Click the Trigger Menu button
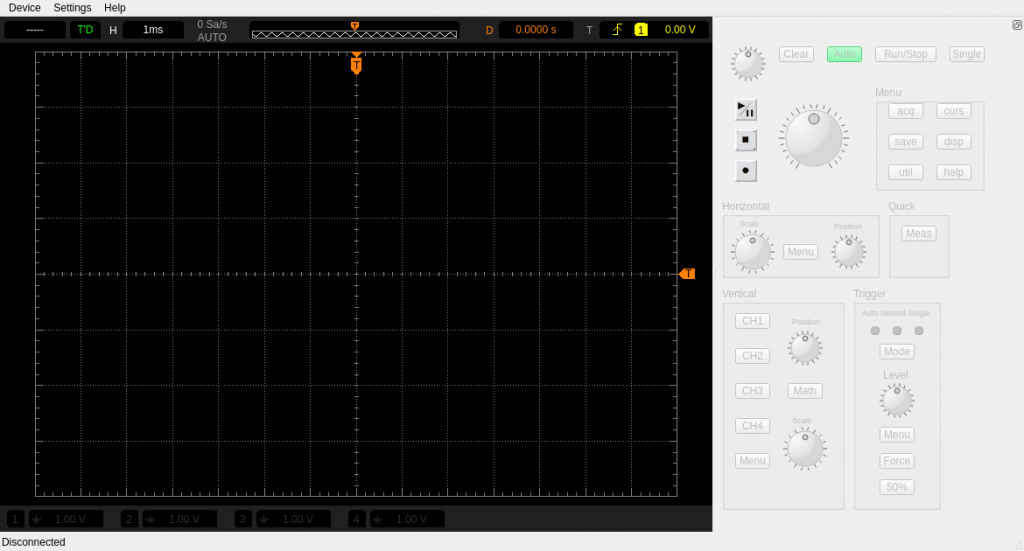 pyautogui.click(x=897, y=435)
